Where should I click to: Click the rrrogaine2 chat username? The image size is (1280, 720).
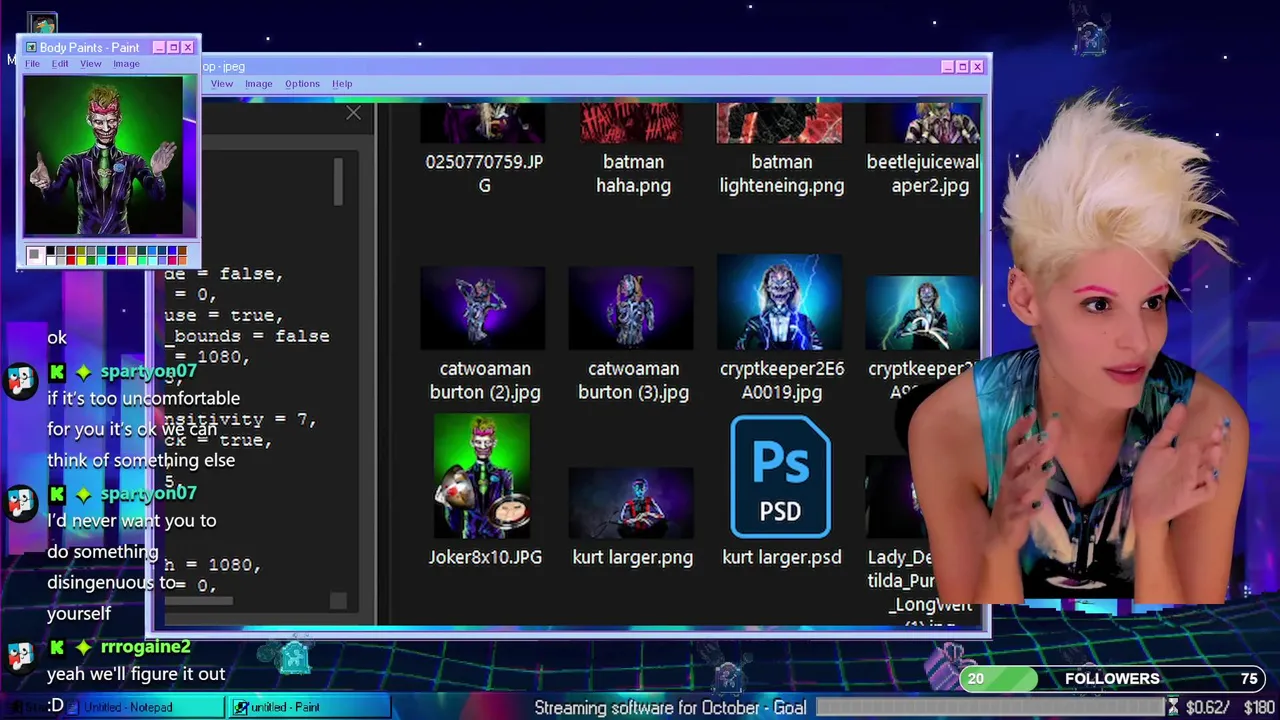pos(145,647)
